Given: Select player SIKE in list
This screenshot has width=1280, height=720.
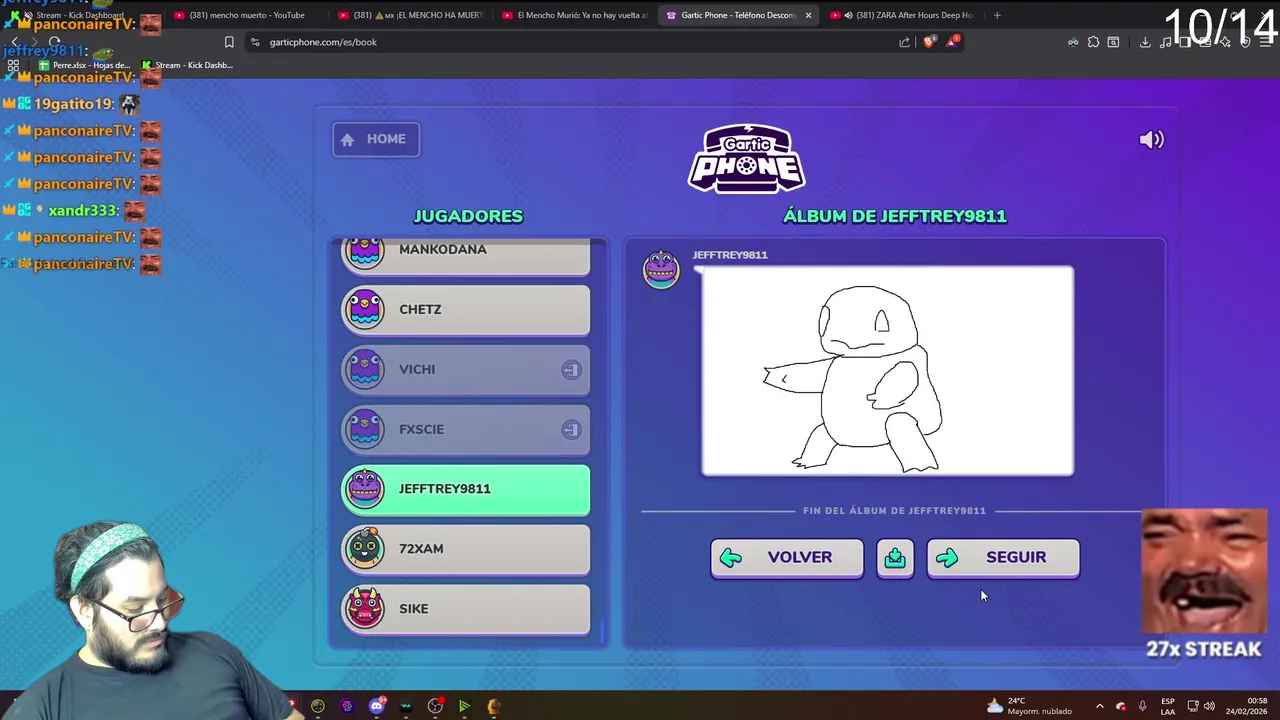Looking at the screenshot, I should point(466,609).
